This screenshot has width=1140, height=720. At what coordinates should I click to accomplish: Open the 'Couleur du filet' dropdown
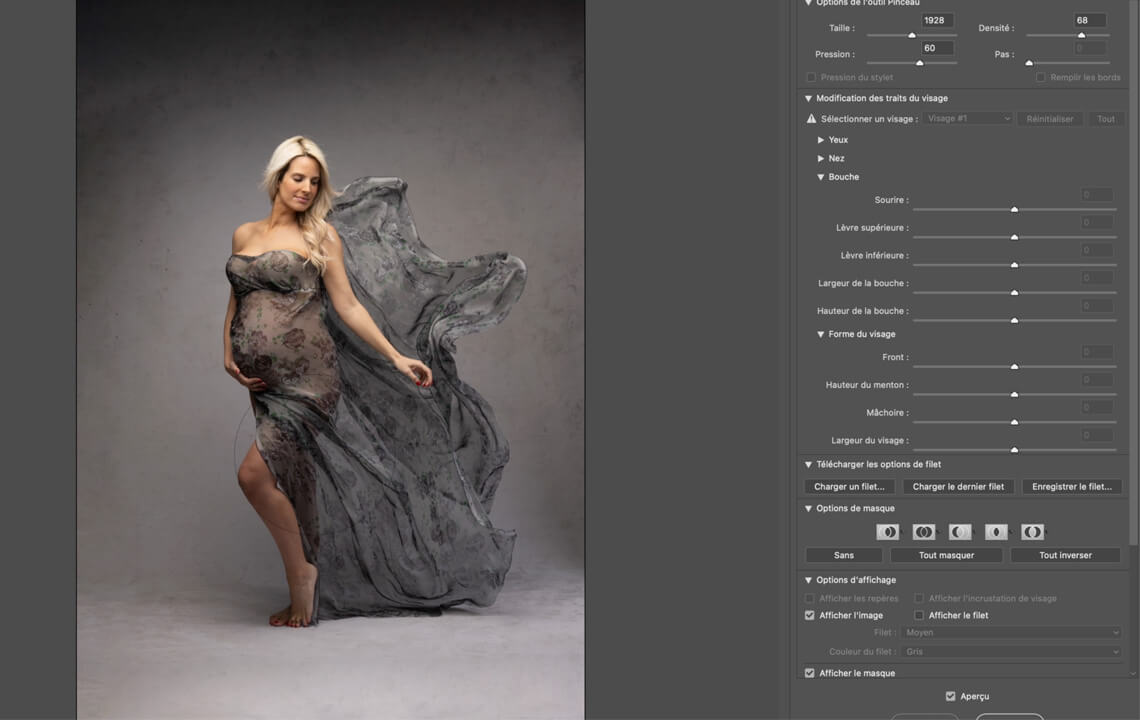(x=1012, y=651)
